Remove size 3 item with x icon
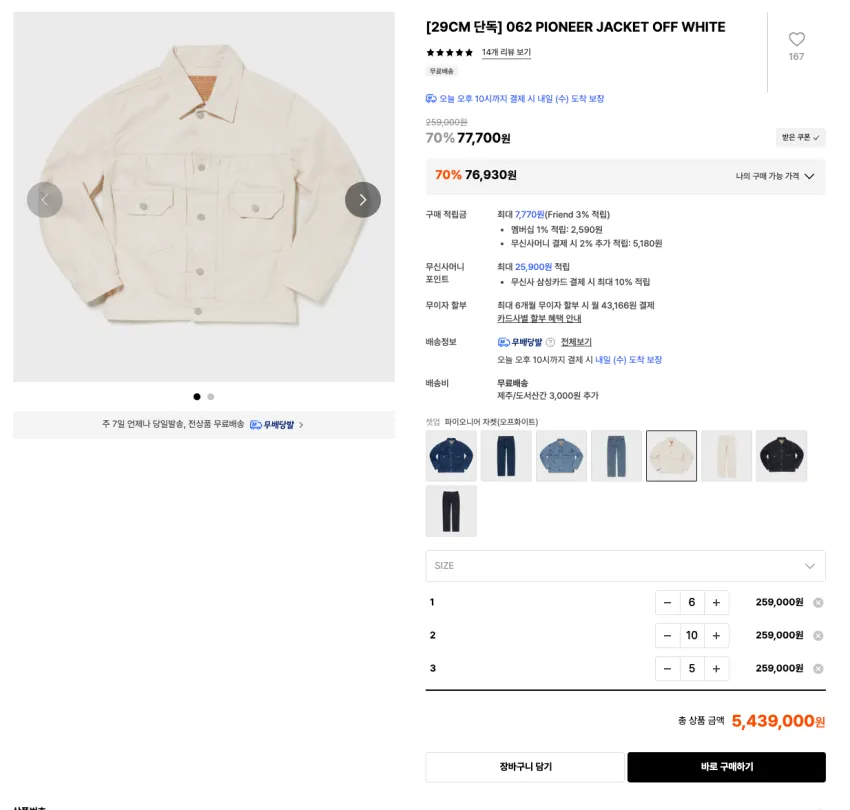Image resolution: width=850 pixels, height=810 pixels. coord(818,669)
